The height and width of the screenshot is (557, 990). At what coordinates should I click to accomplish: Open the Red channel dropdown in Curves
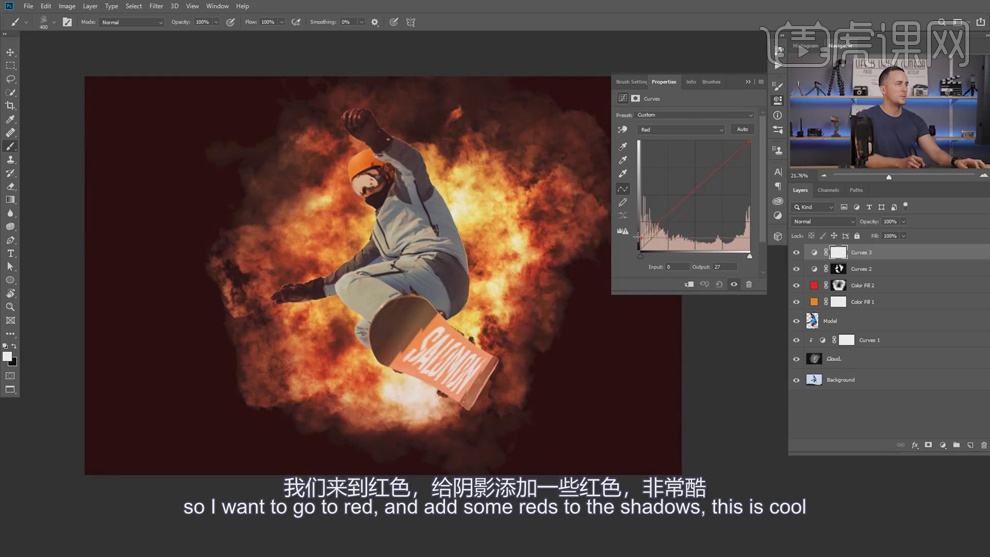click(681, 130)
